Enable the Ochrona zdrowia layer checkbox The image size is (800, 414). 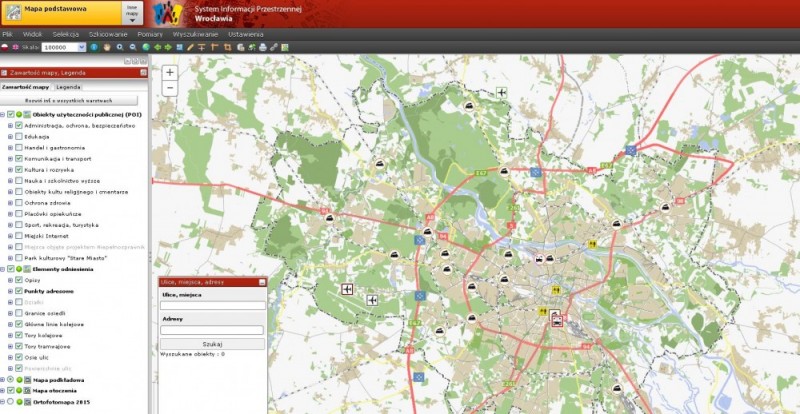pyautogui.click(x=19, y=203)
